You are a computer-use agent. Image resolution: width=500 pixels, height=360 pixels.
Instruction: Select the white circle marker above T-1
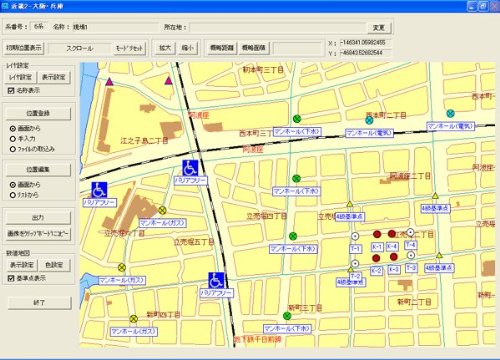click(x=355, y=236)
